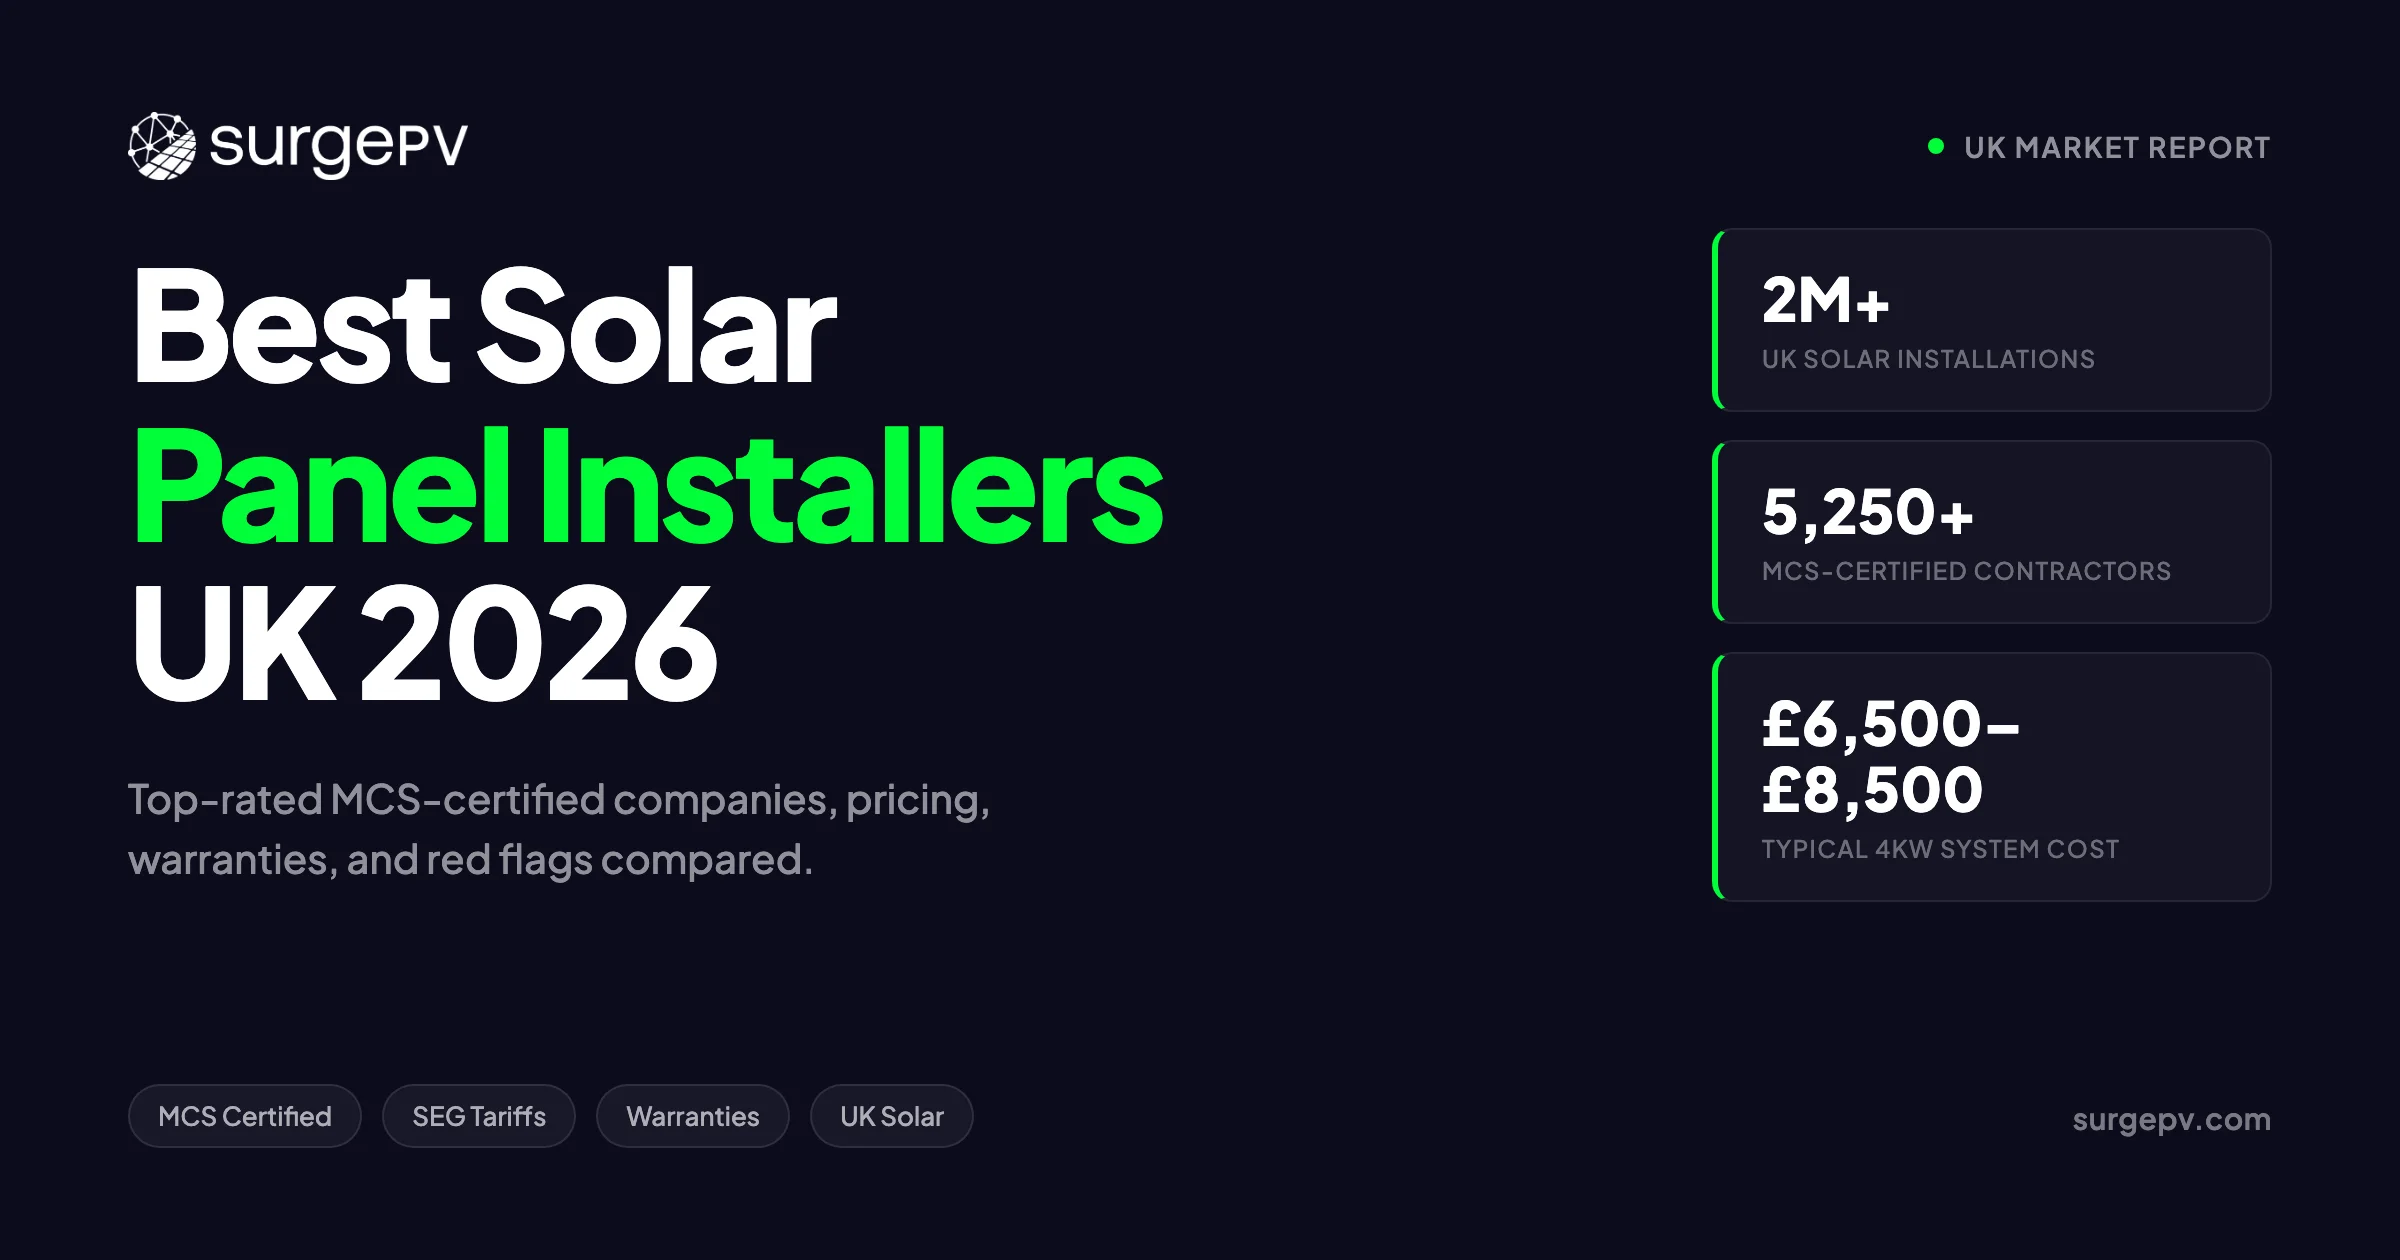2400x1260 pixels.
Task: Click the green Panel Installers heading
Action: click(x=648, y=487)
